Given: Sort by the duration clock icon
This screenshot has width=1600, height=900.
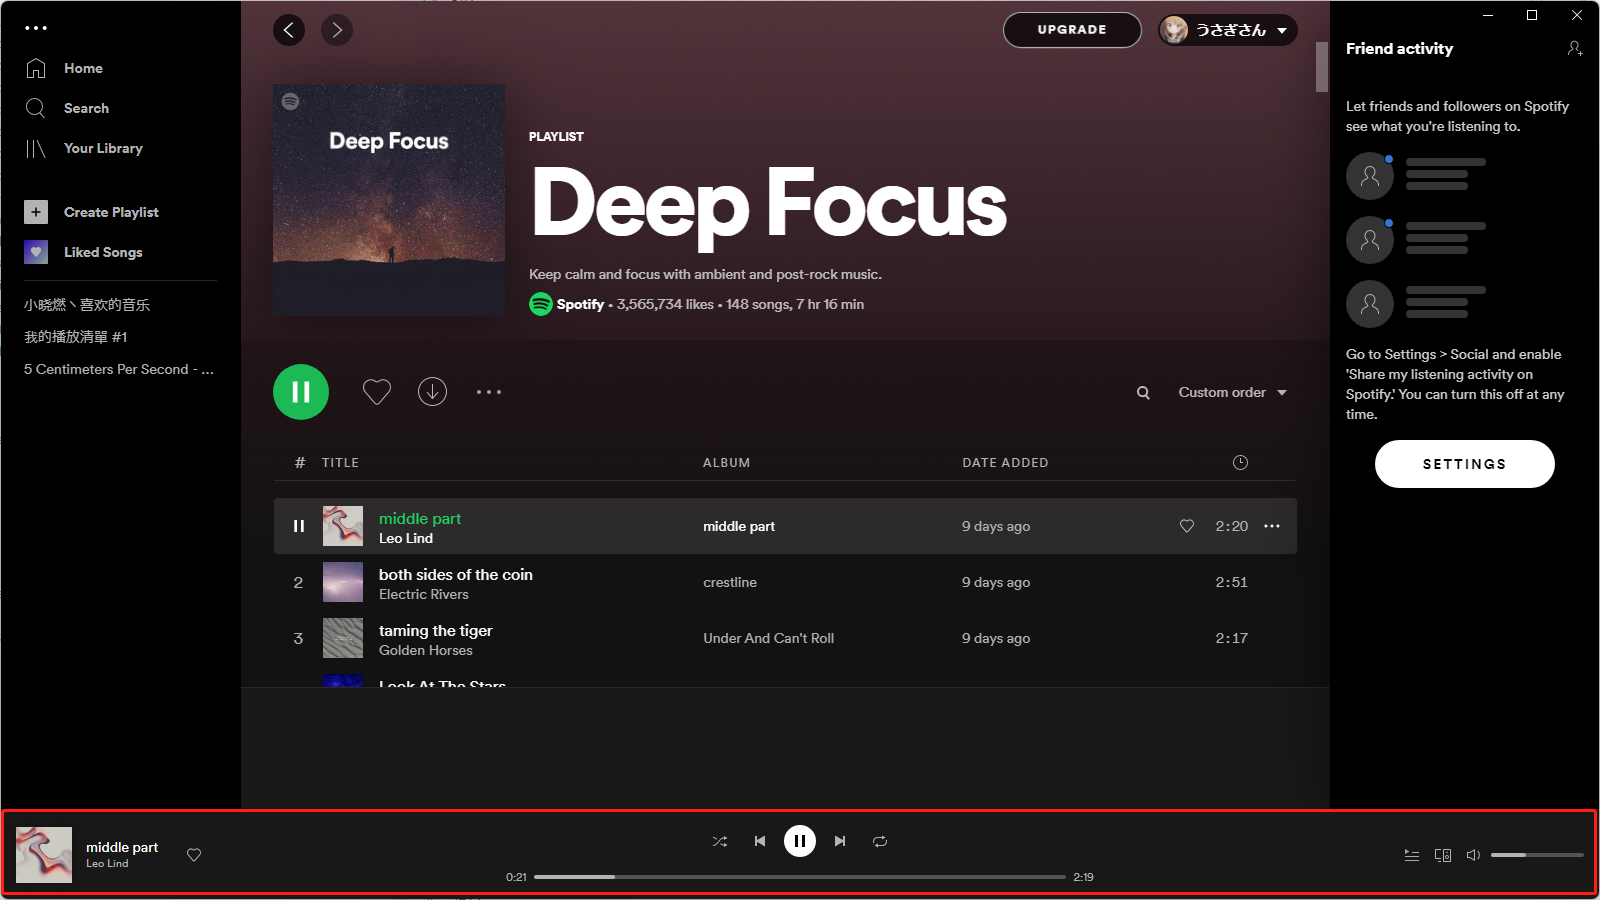Looking at the screenshot, I should tap(1240, 462).
